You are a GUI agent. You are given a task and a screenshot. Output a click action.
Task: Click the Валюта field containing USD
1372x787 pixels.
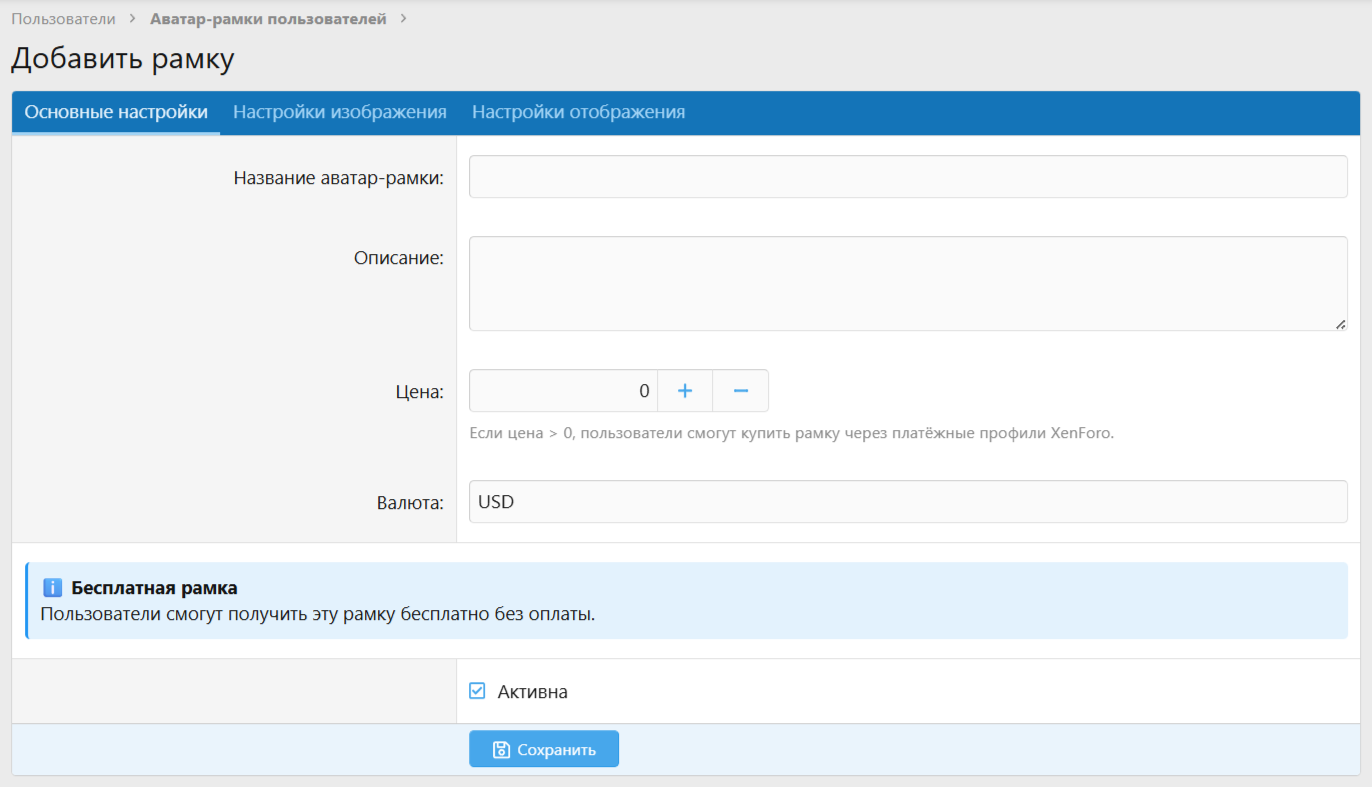tap(908, 502)
